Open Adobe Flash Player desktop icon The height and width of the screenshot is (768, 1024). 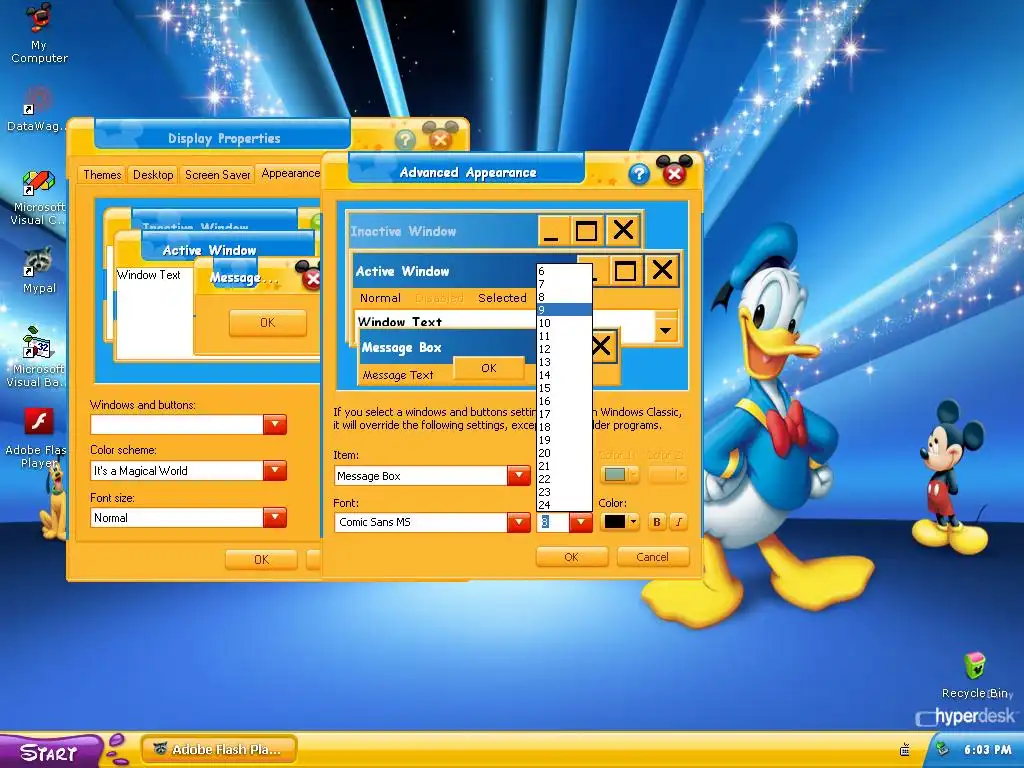pos(38,438)
